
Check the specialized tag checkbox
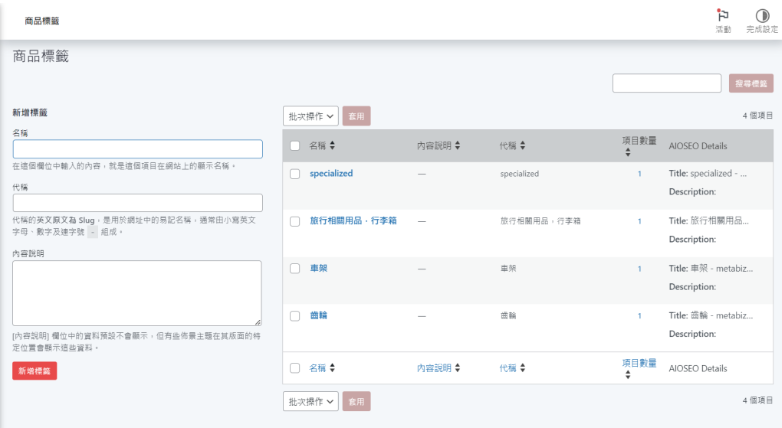tap(295, 174)
